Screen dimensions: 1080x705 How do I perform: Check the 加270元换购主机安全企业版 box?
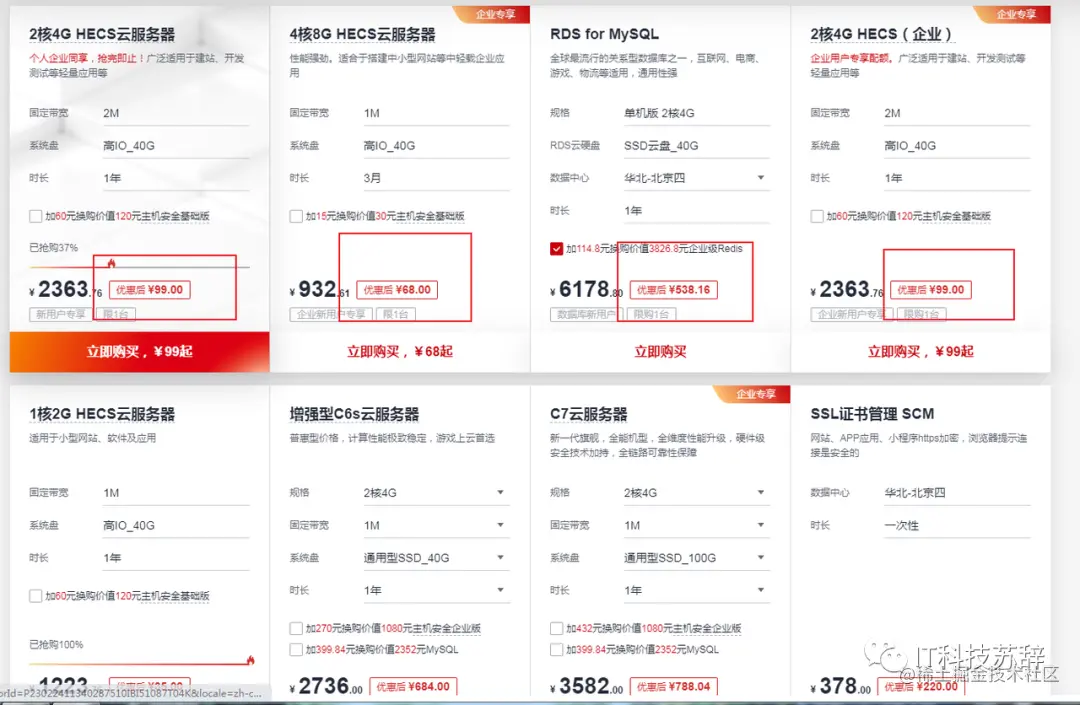pyautogui.click(x=296, y=629)
